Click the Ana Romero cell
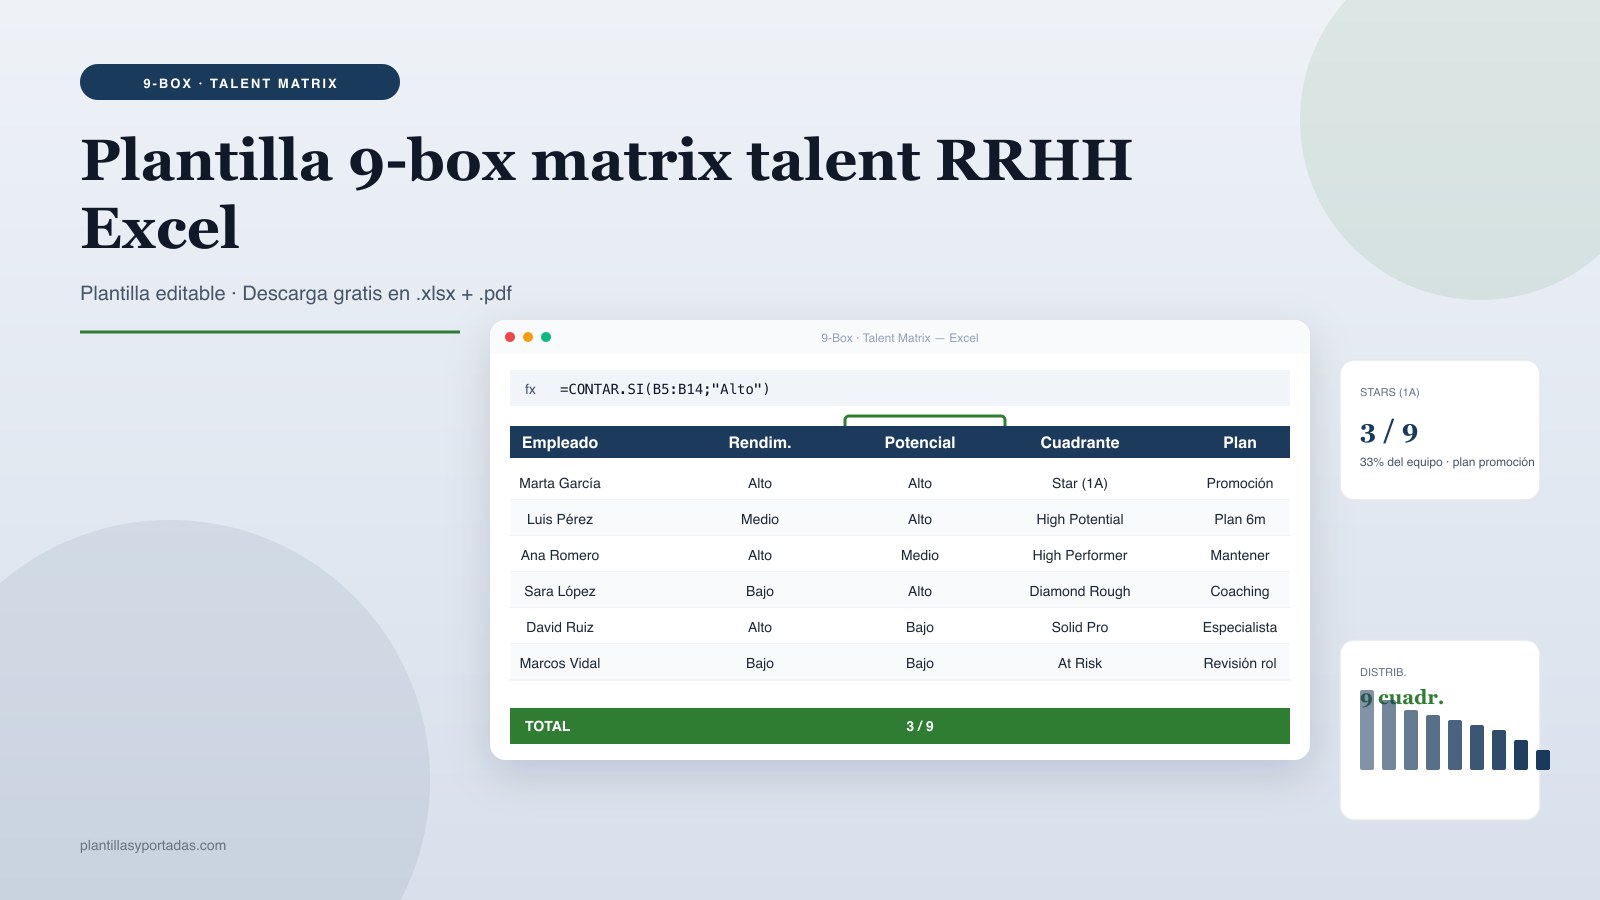This screenshot has width=1600, height=900. tap(560, 555)
